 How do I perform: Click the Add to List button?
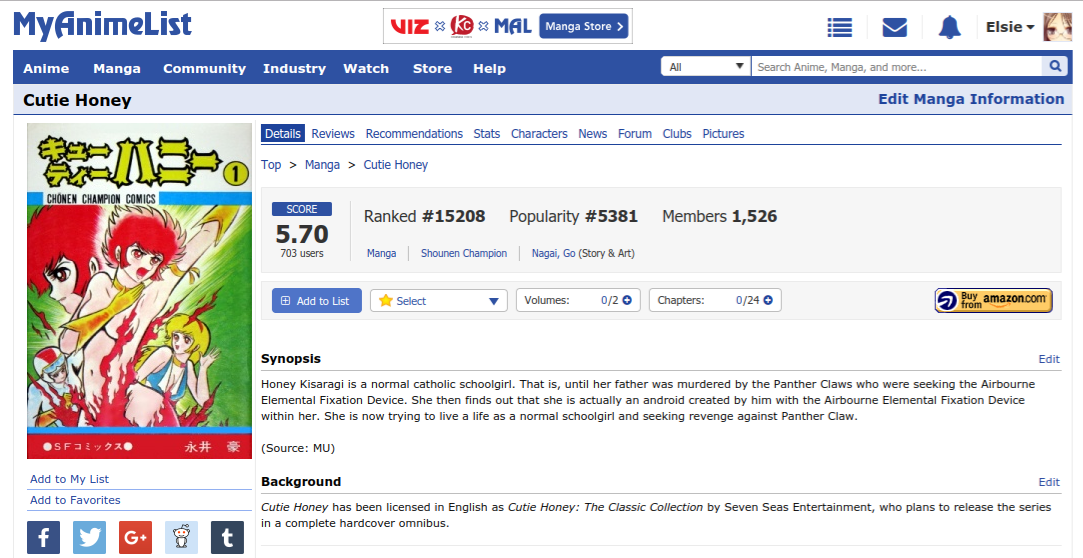click(x=316, y=300)
